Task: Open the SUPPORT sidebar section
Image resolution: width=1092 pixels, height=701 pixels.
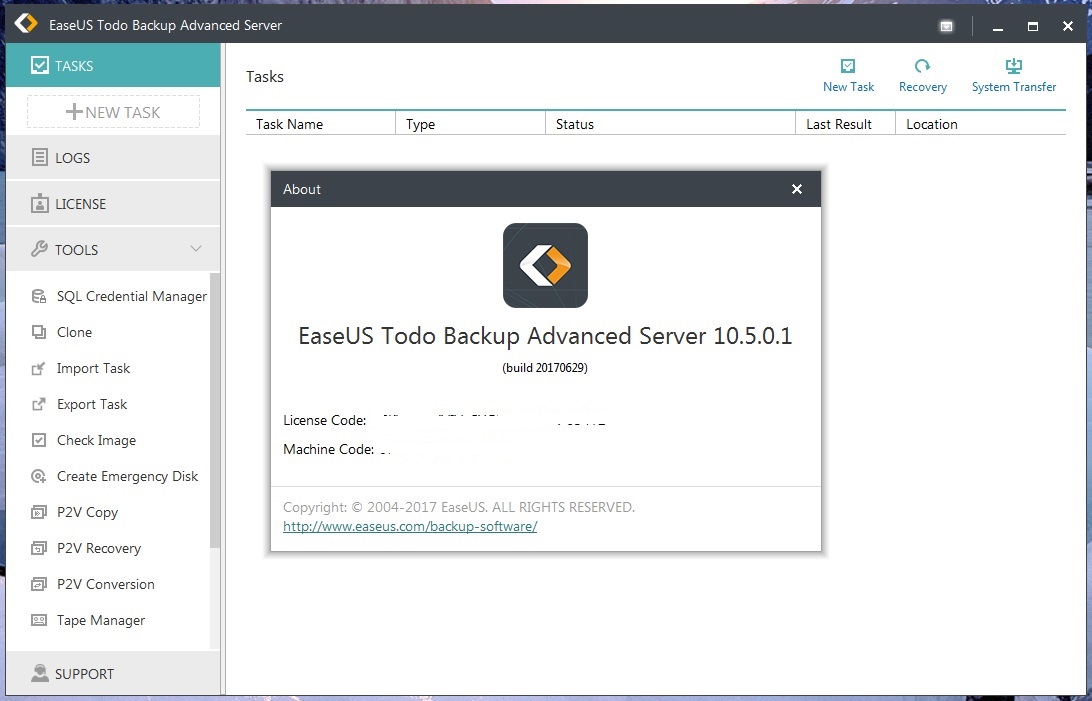Action: tap(113, 673)
